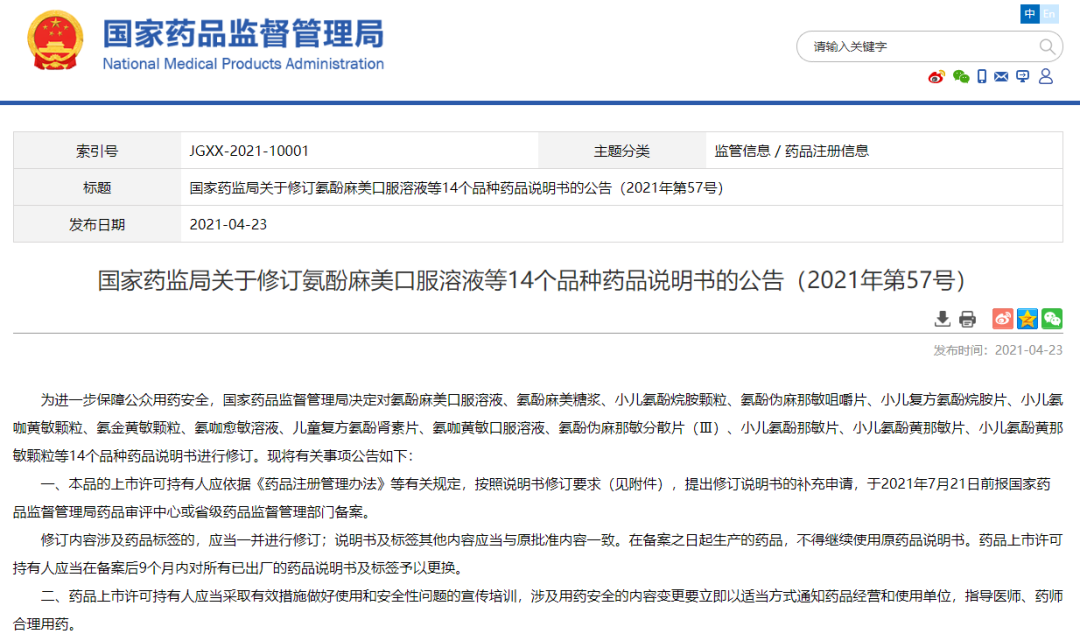This screenshot has height=641, width=1080.
Task: Click the 发布时间：2021-04-23 line
Action: (998, 350)
